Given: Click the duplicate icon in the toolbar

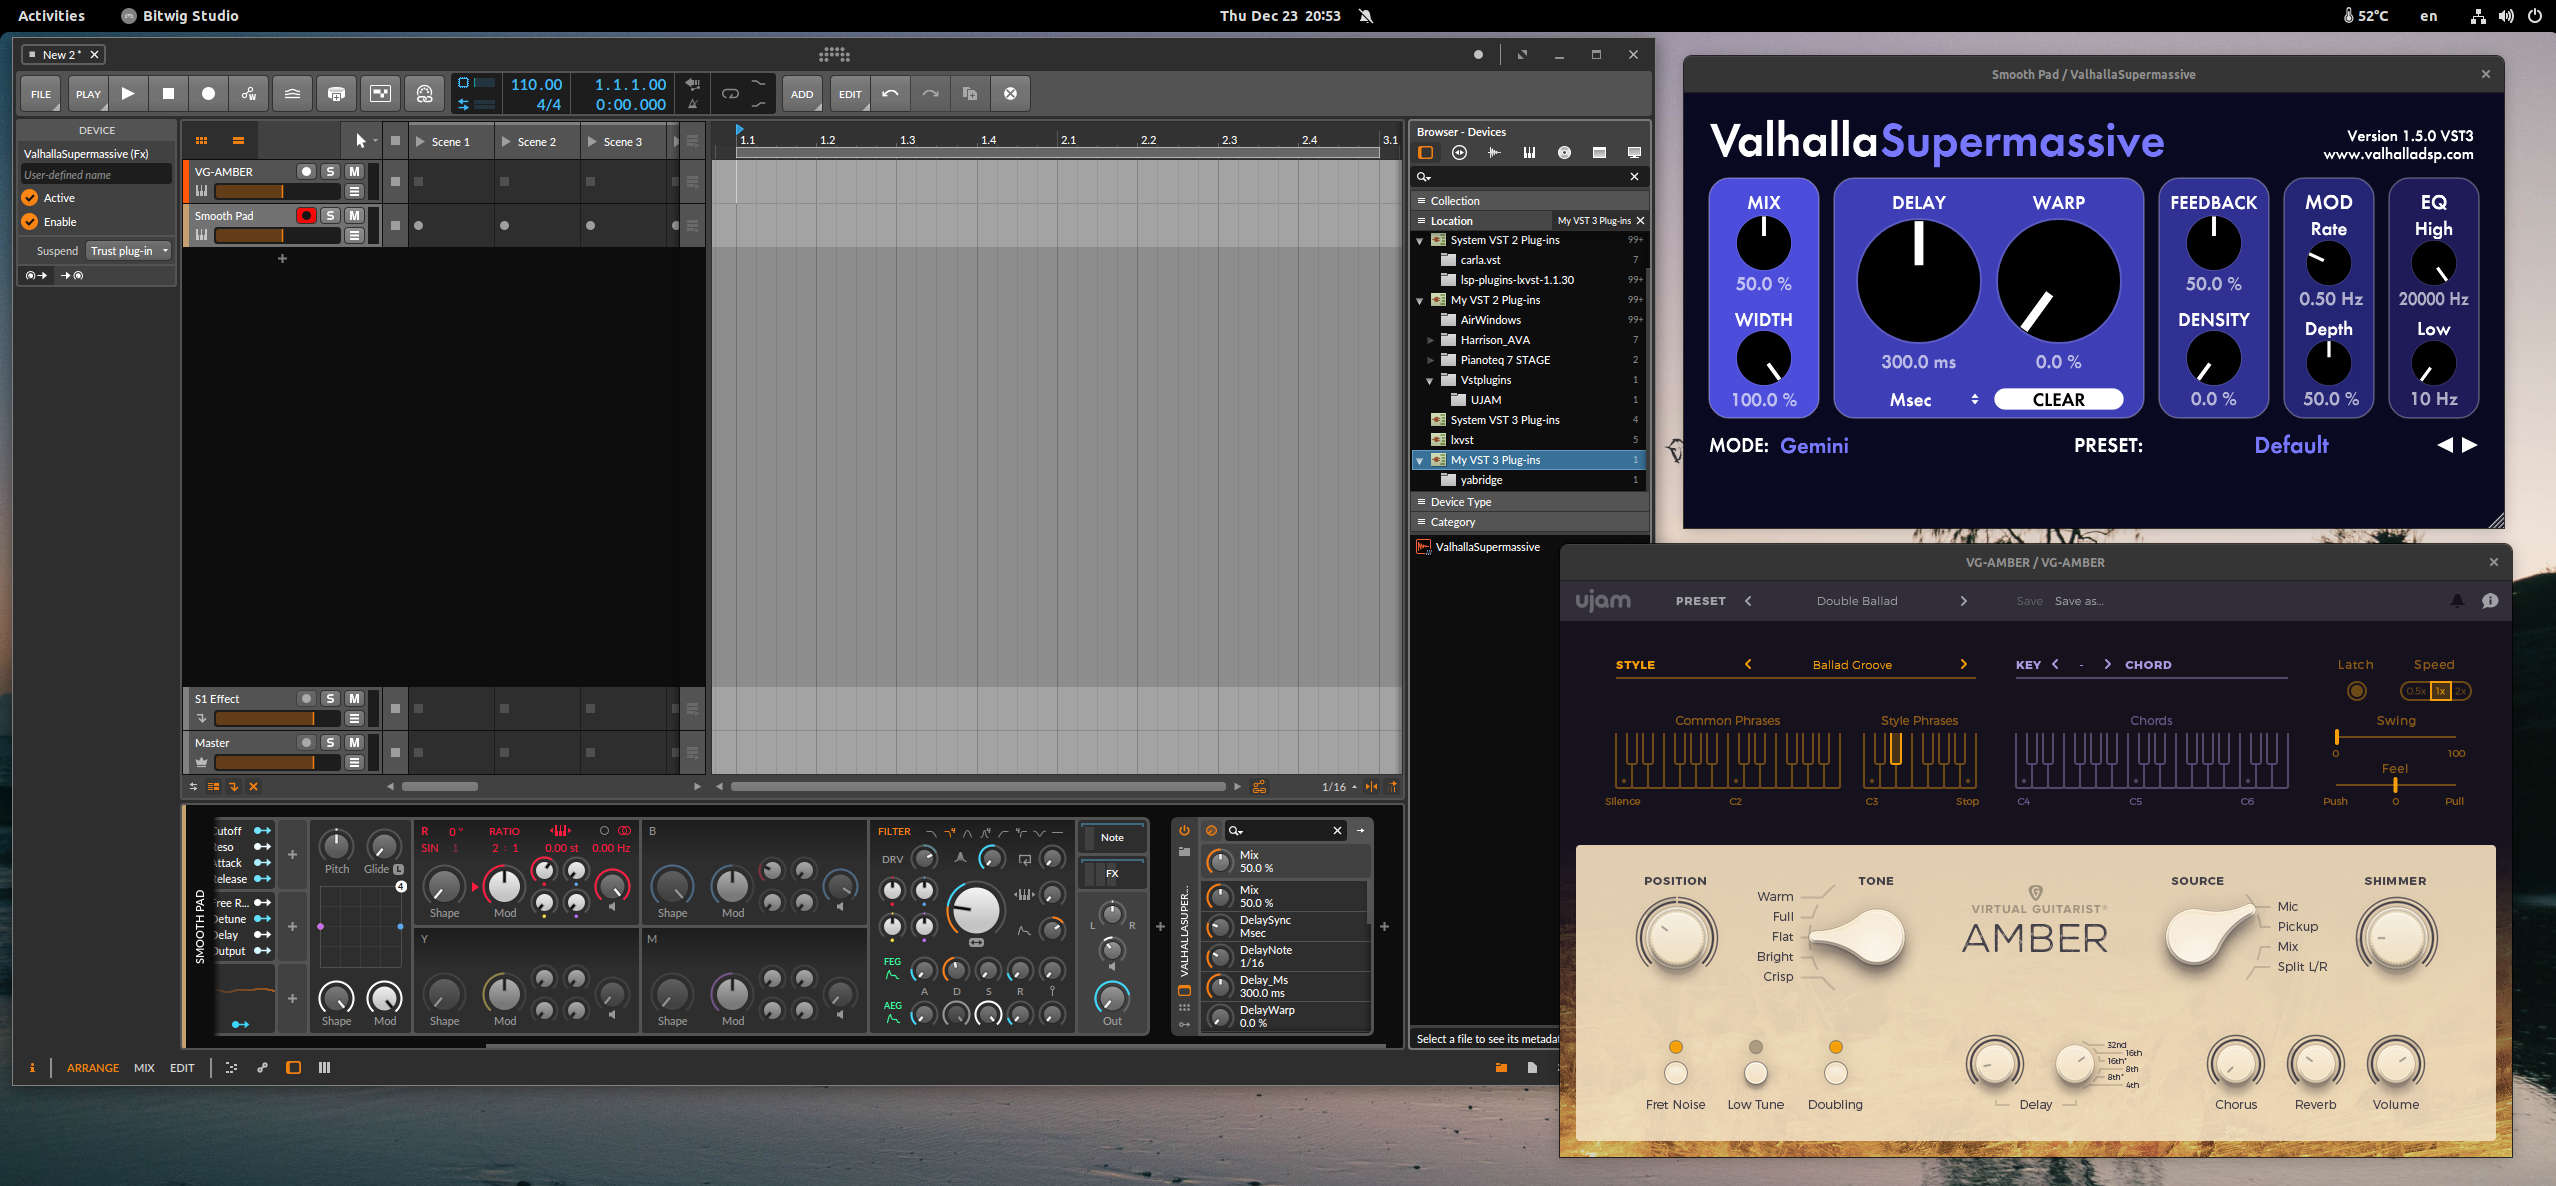Looking at the screenshot, I should 970,94.
